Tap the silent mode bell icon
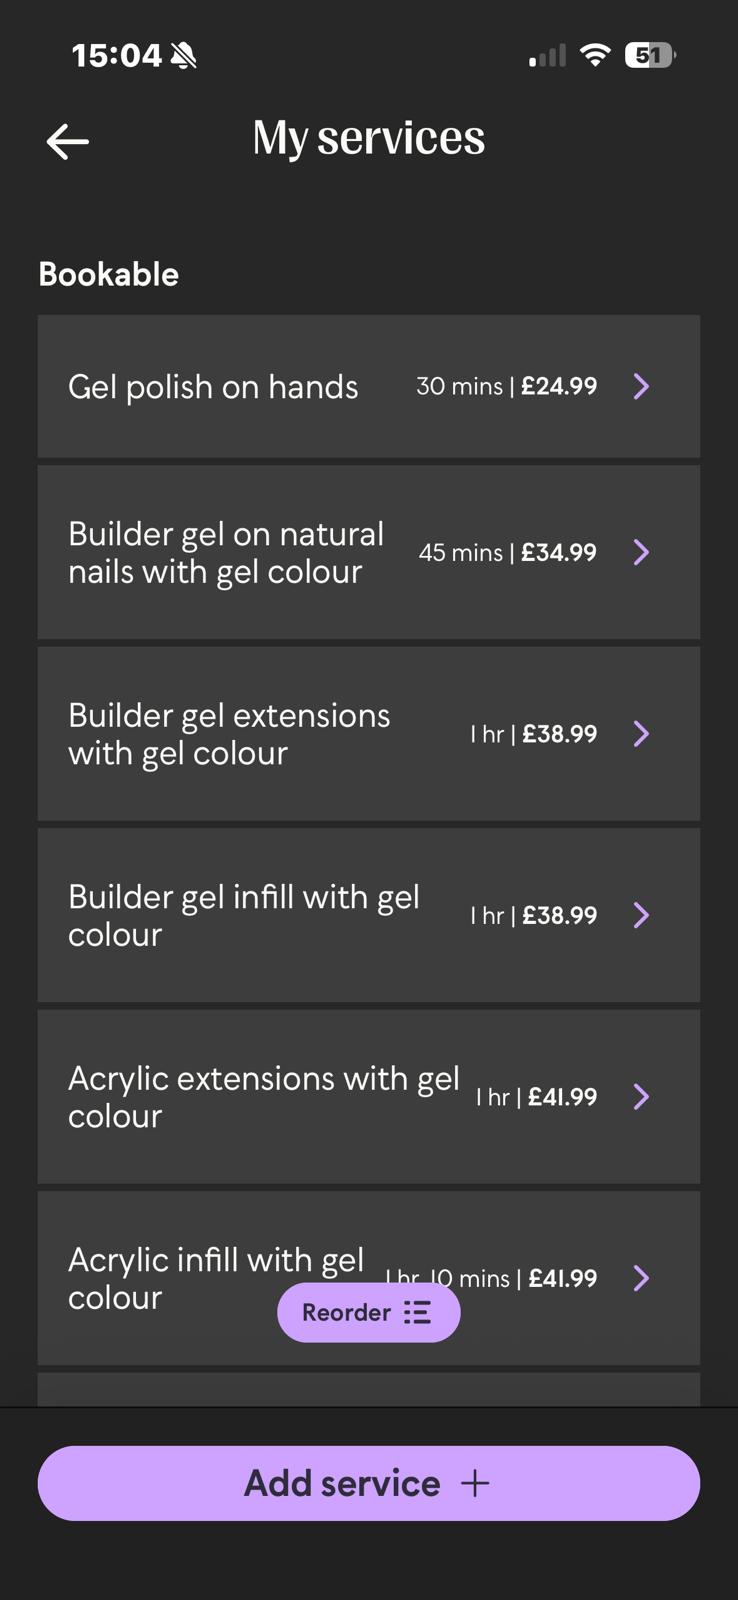Viewport: 738px width, 1600px height. [184, 56]
